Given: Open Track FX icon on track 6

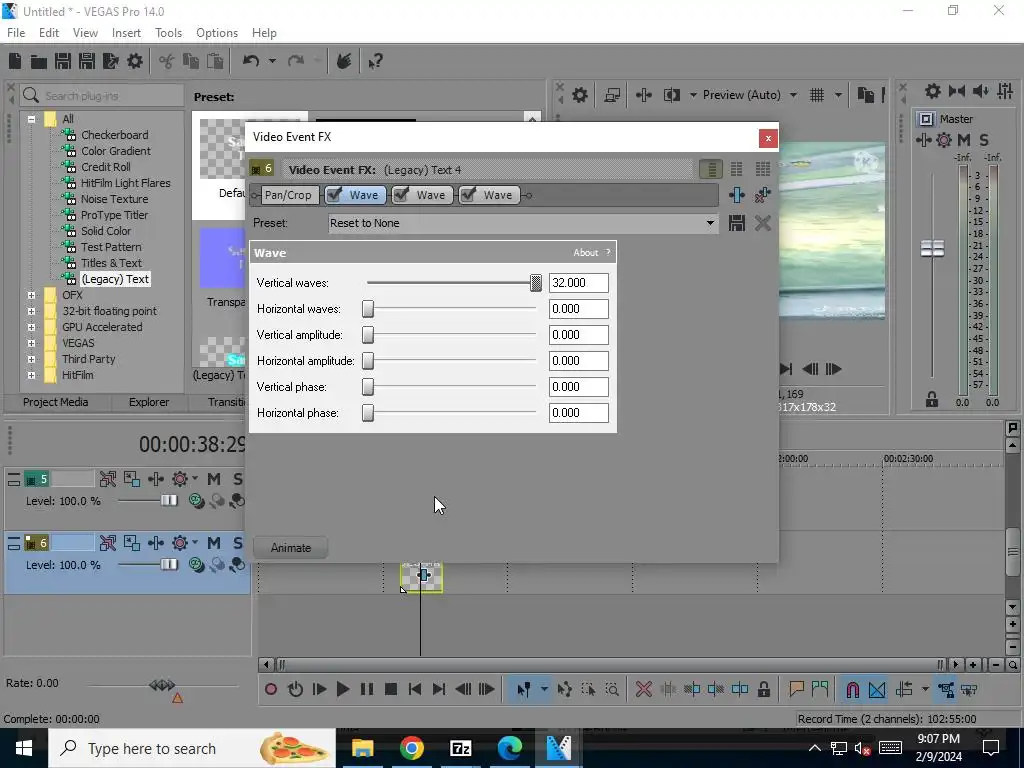Looking at the screenshot, I should pyautogui.click(x=155, y=543).
